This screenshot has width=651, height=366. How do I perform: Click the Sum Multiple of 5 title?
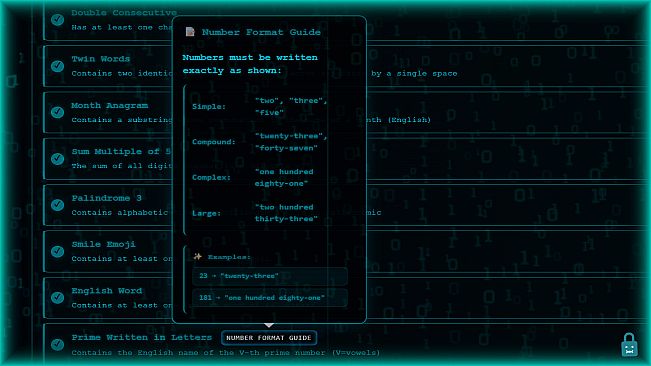(x=121, y=151)
